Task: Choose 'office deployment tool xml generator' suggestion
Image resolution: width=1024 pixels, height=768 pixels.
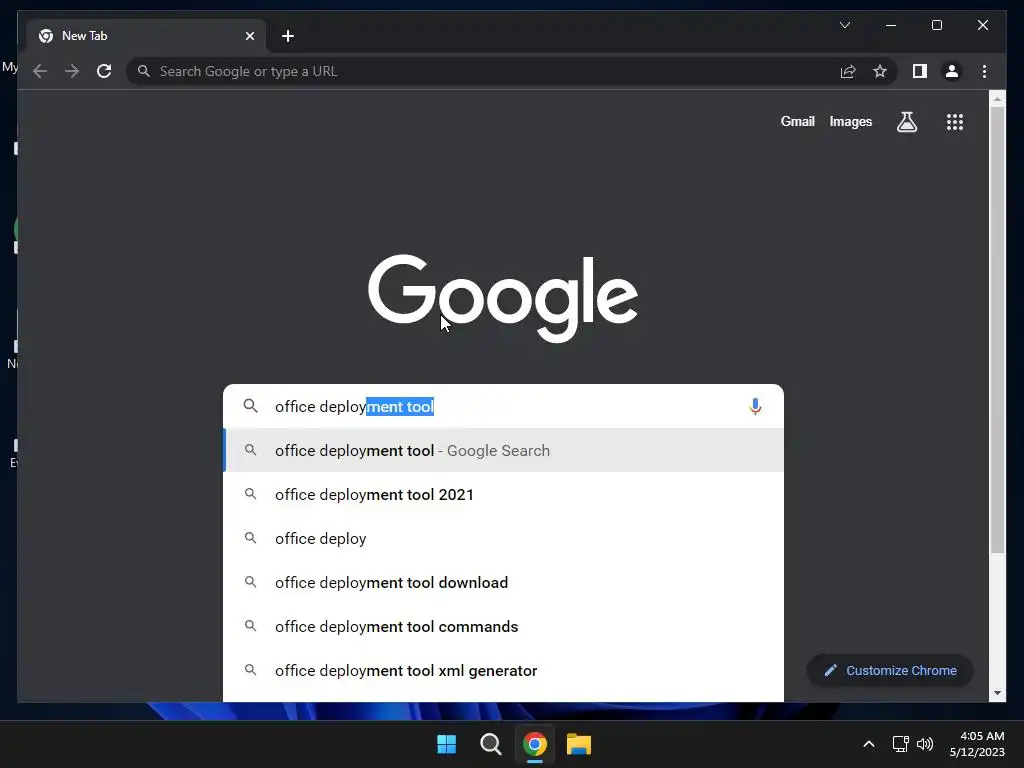Action: (x=504, y=671)
